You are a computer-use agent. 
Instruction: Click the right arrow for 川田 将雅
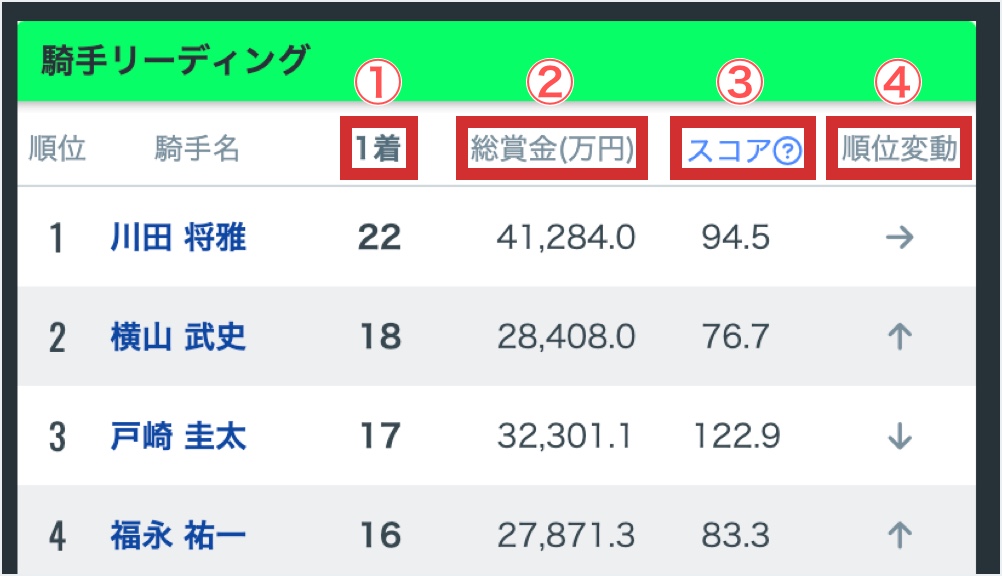click(x=900, y=239)
